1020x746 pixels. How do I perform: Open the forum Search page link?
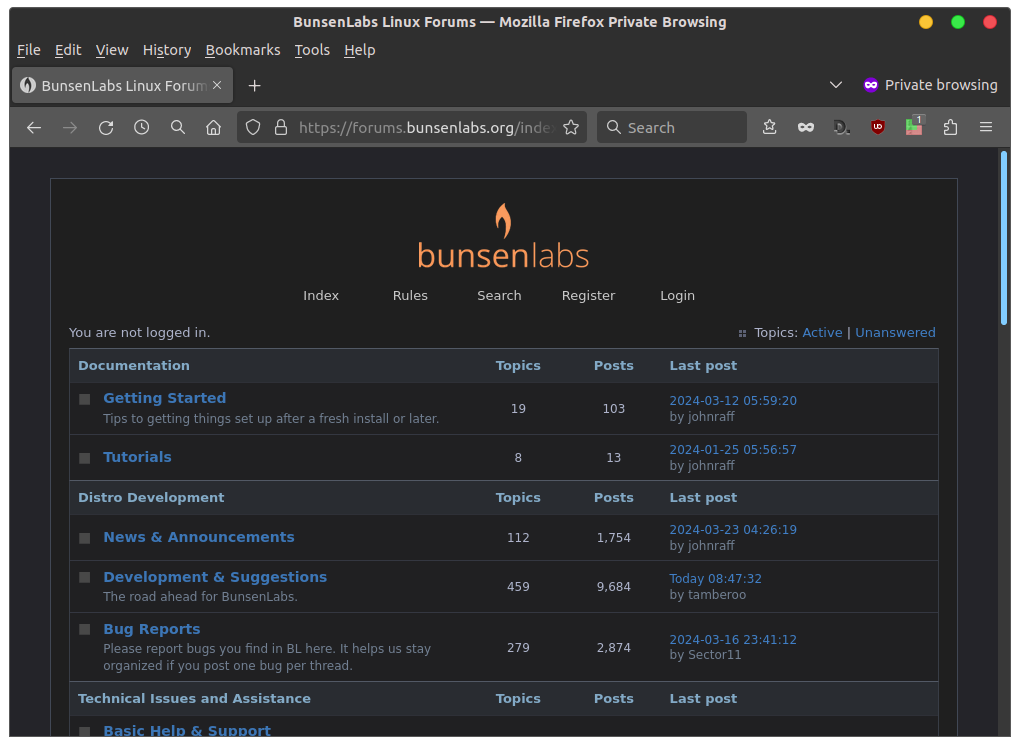[499, 296]
